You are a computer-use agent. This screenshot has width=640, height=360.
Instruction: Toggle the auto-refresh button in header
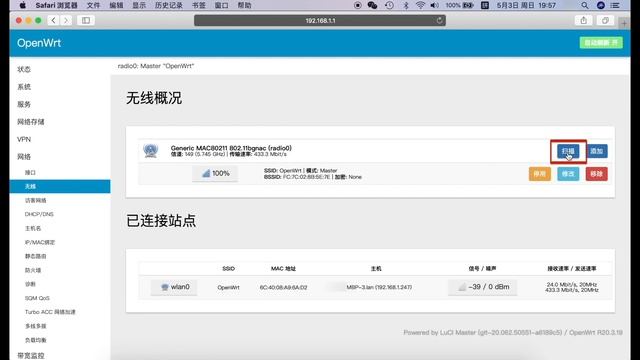601,43
